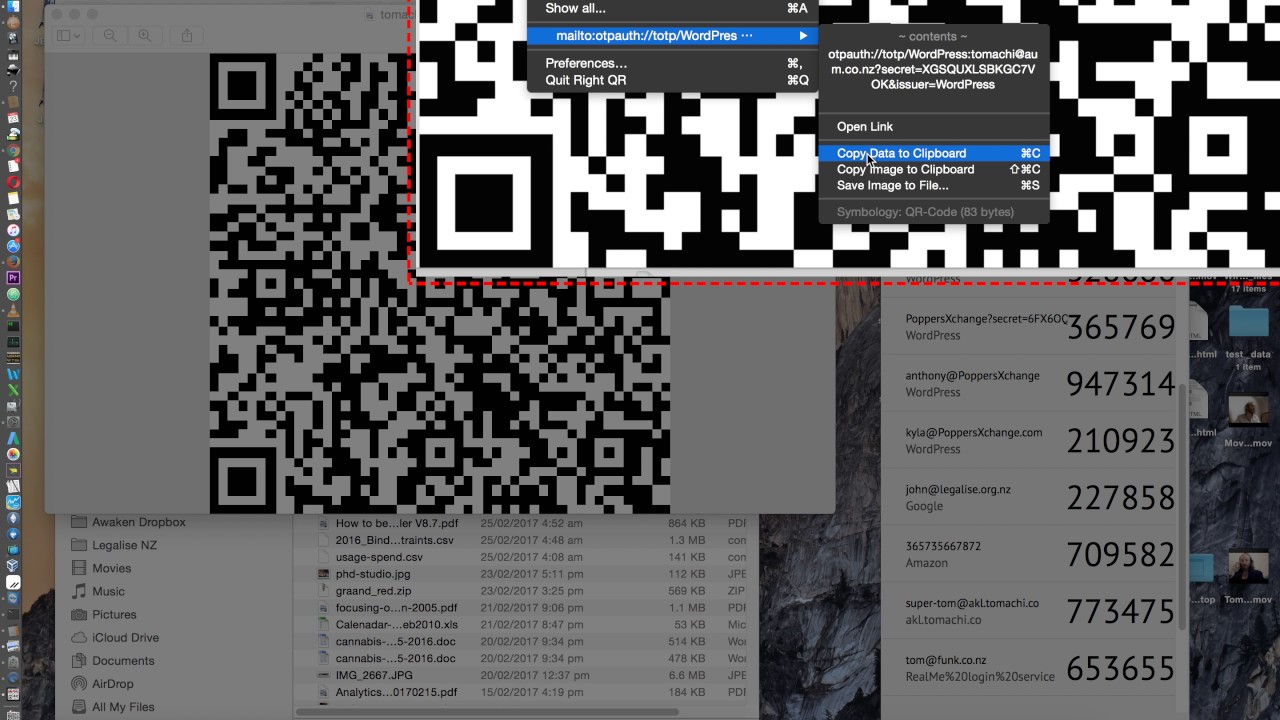Image resolution: width=1280 pixels, height=720 pixels.
Task: Click Preview zoom in icon
Action: tap(145, 35)
